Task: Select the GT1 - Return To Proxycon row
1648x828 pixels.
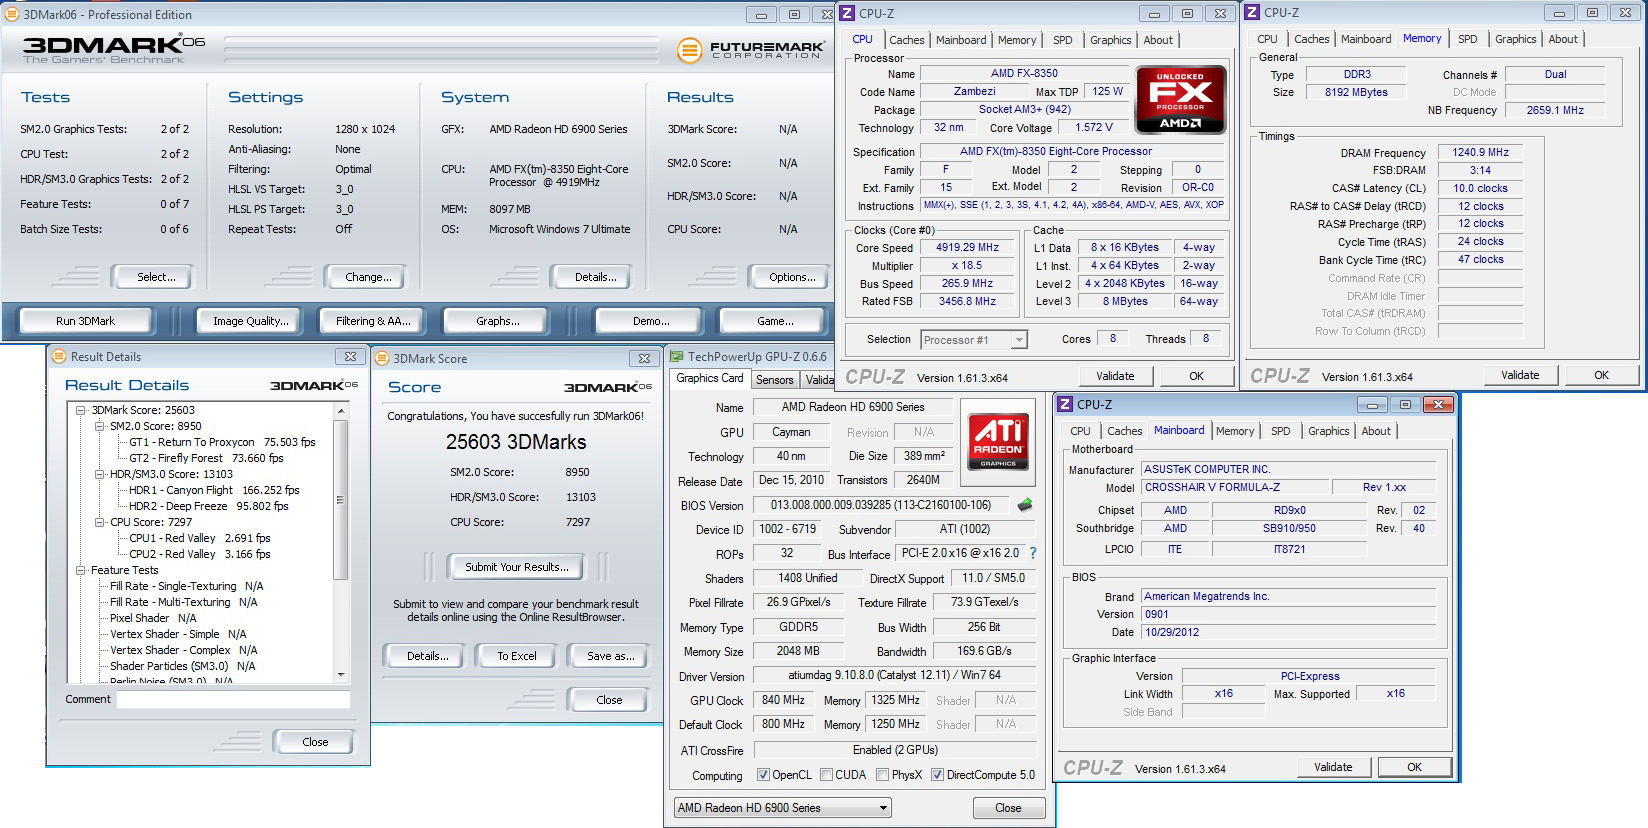Action: point(222,442)
